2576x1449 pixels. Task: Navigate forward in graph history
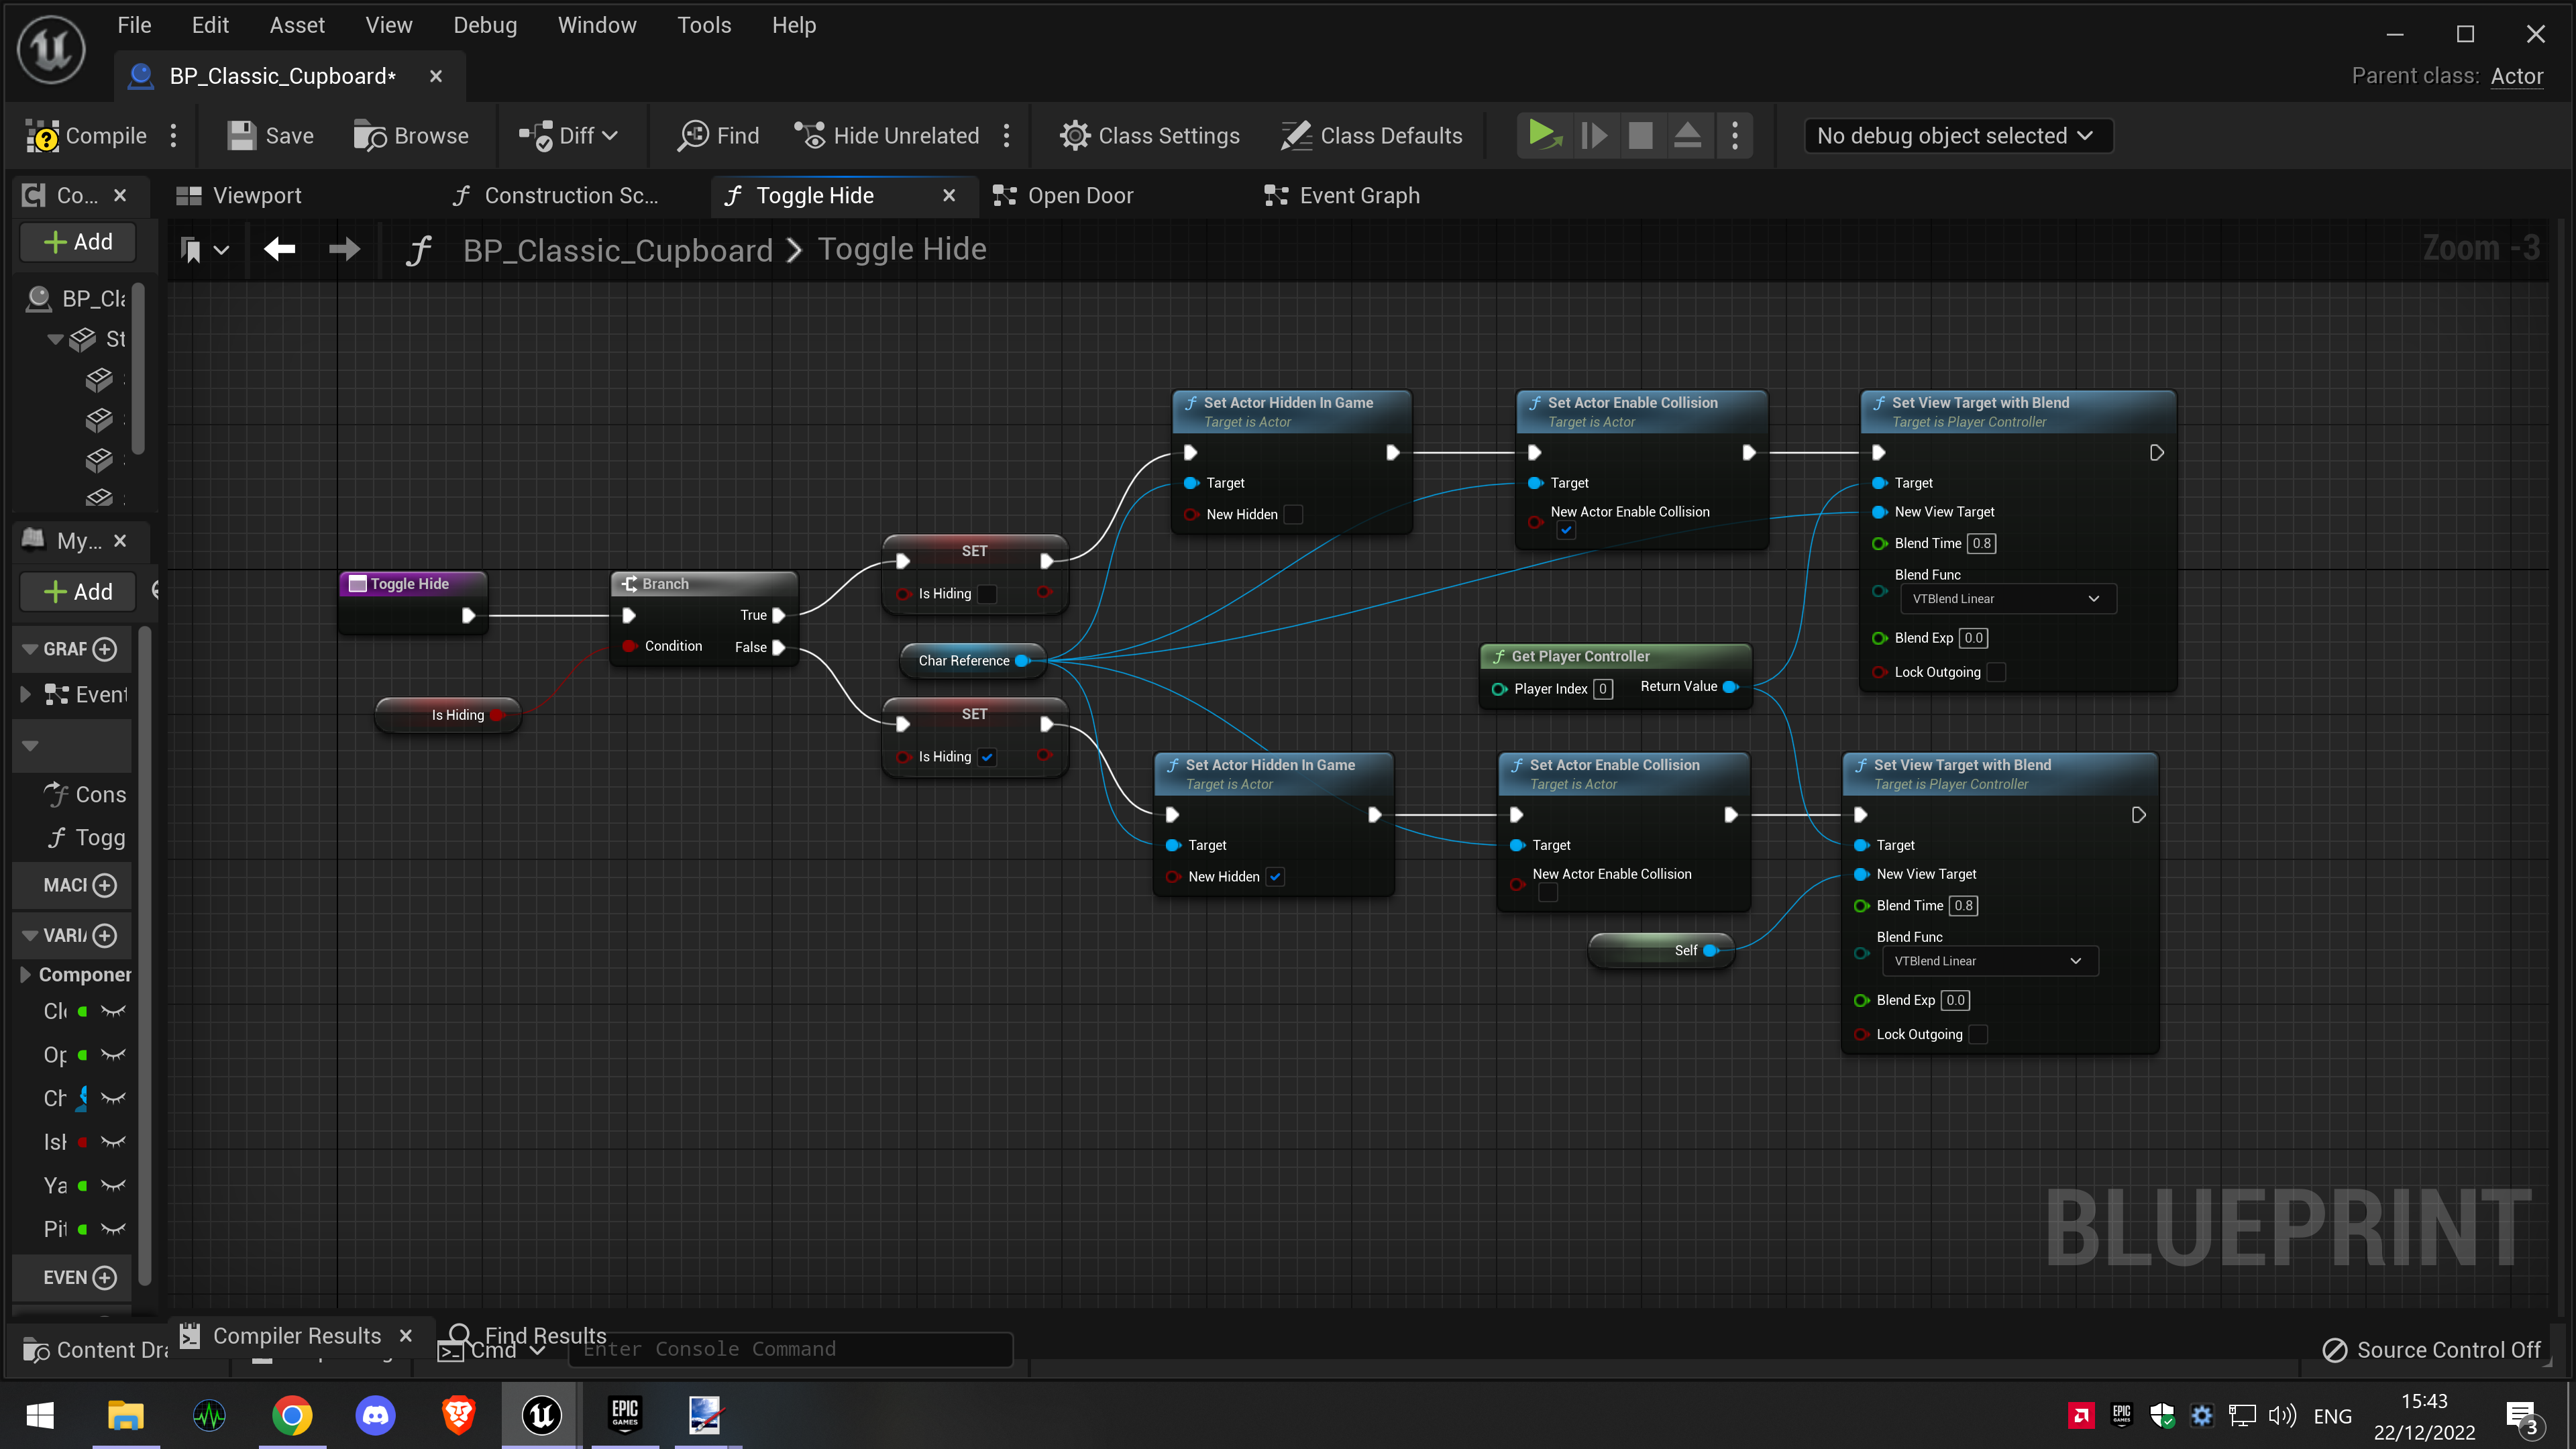click(344, 249)
